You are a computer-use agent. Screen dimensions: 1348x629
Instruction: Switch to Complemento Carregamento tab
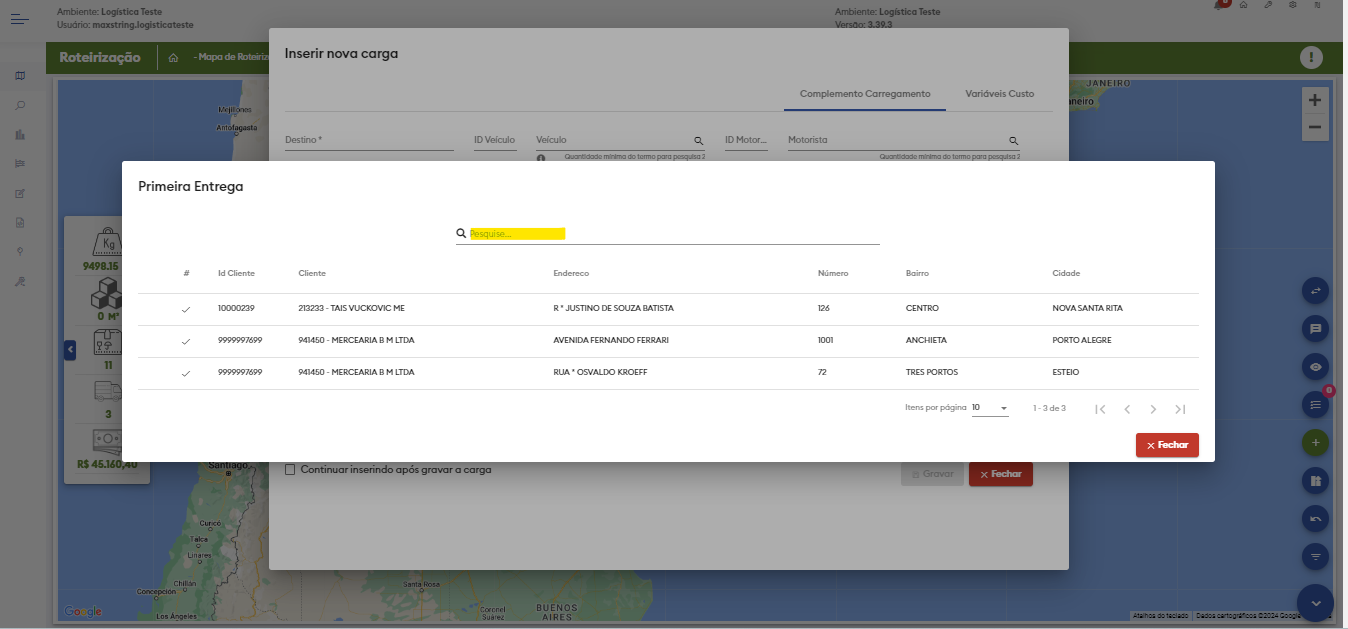865,94
